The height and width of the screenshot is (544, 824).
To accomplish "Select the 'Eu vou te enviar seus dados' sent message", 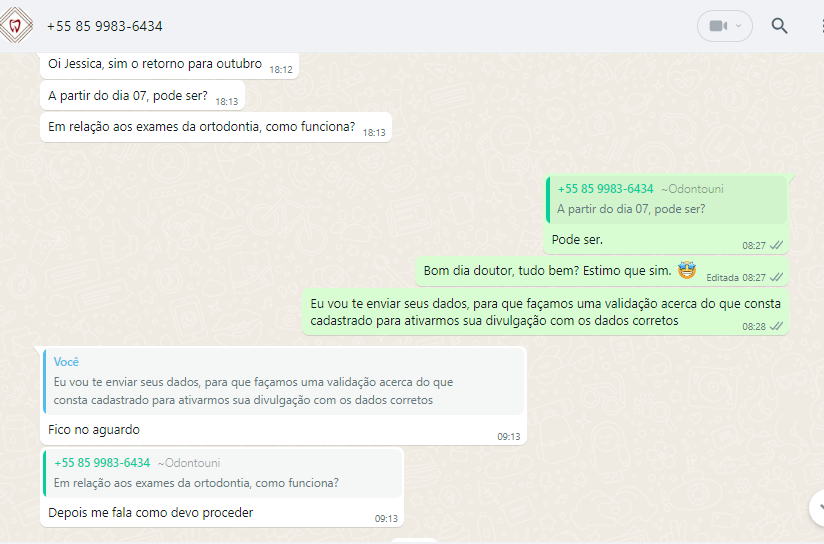I will point(545,312).
